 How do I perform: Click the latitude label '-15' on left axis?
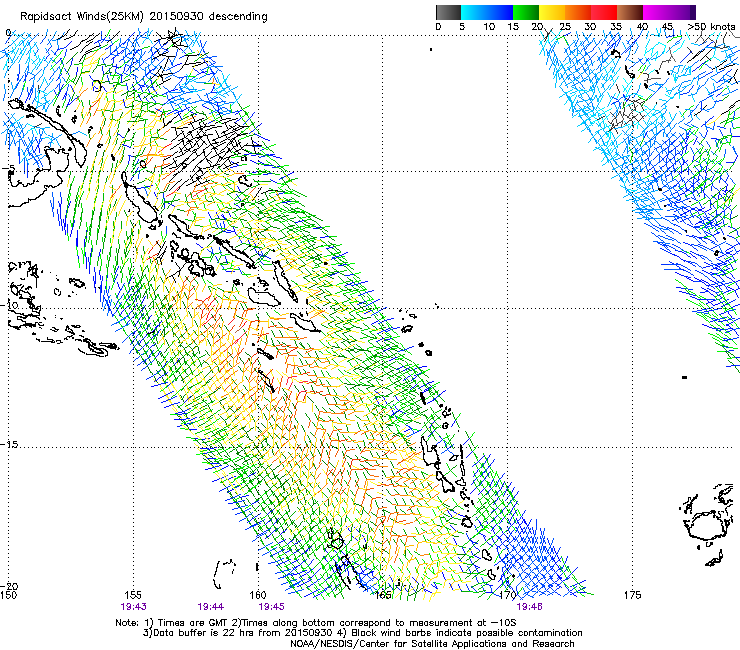click(x=9, y=444)
